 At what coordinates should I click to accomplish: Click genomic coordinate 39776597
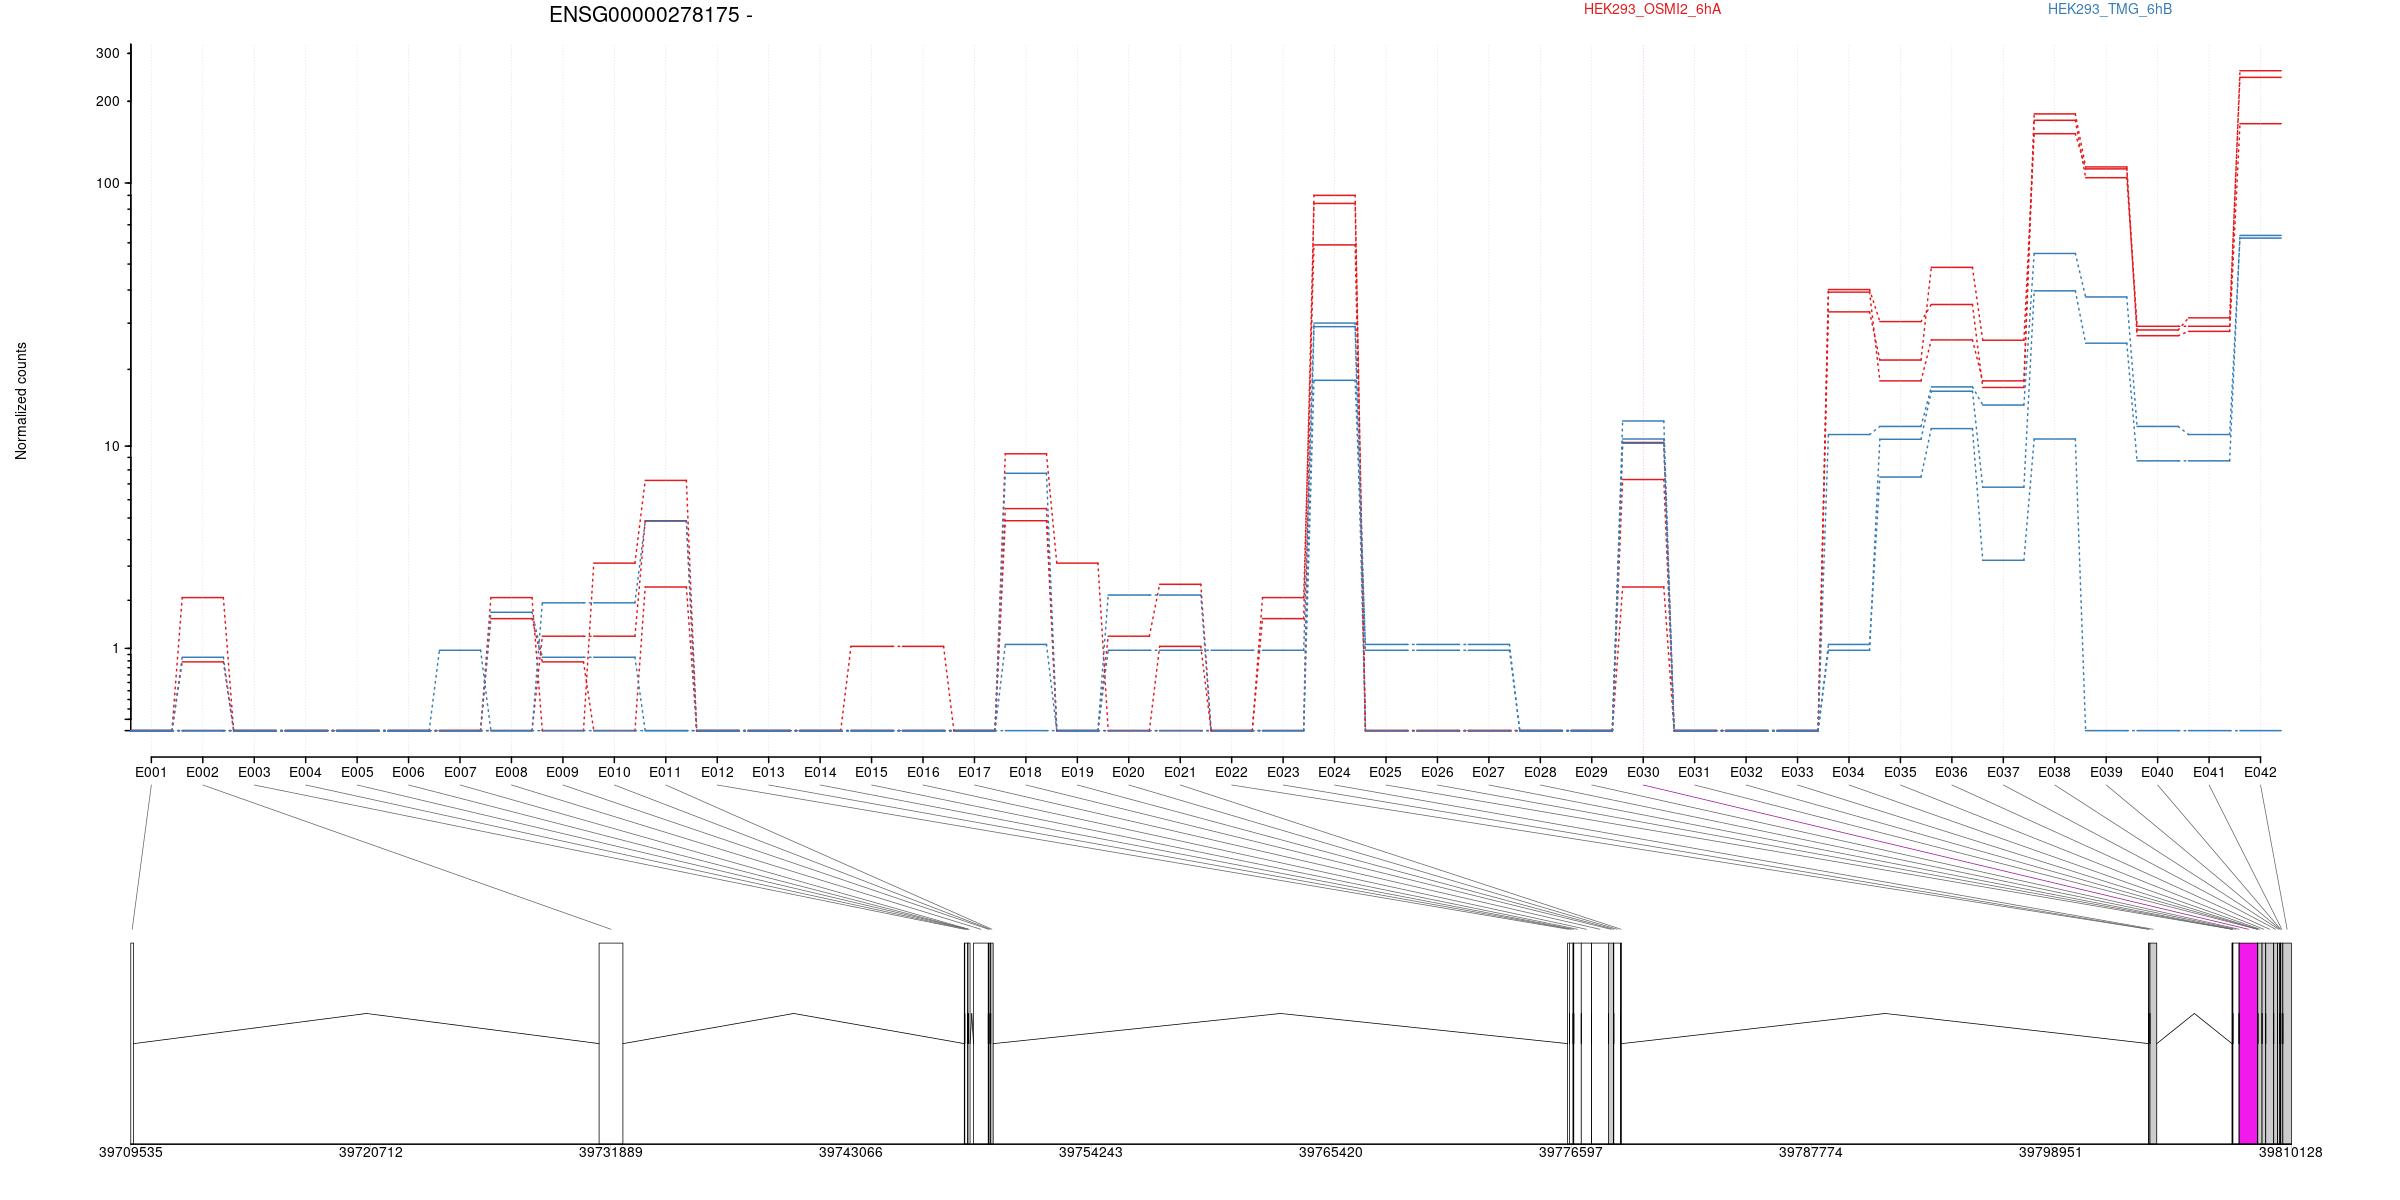1570,1152
